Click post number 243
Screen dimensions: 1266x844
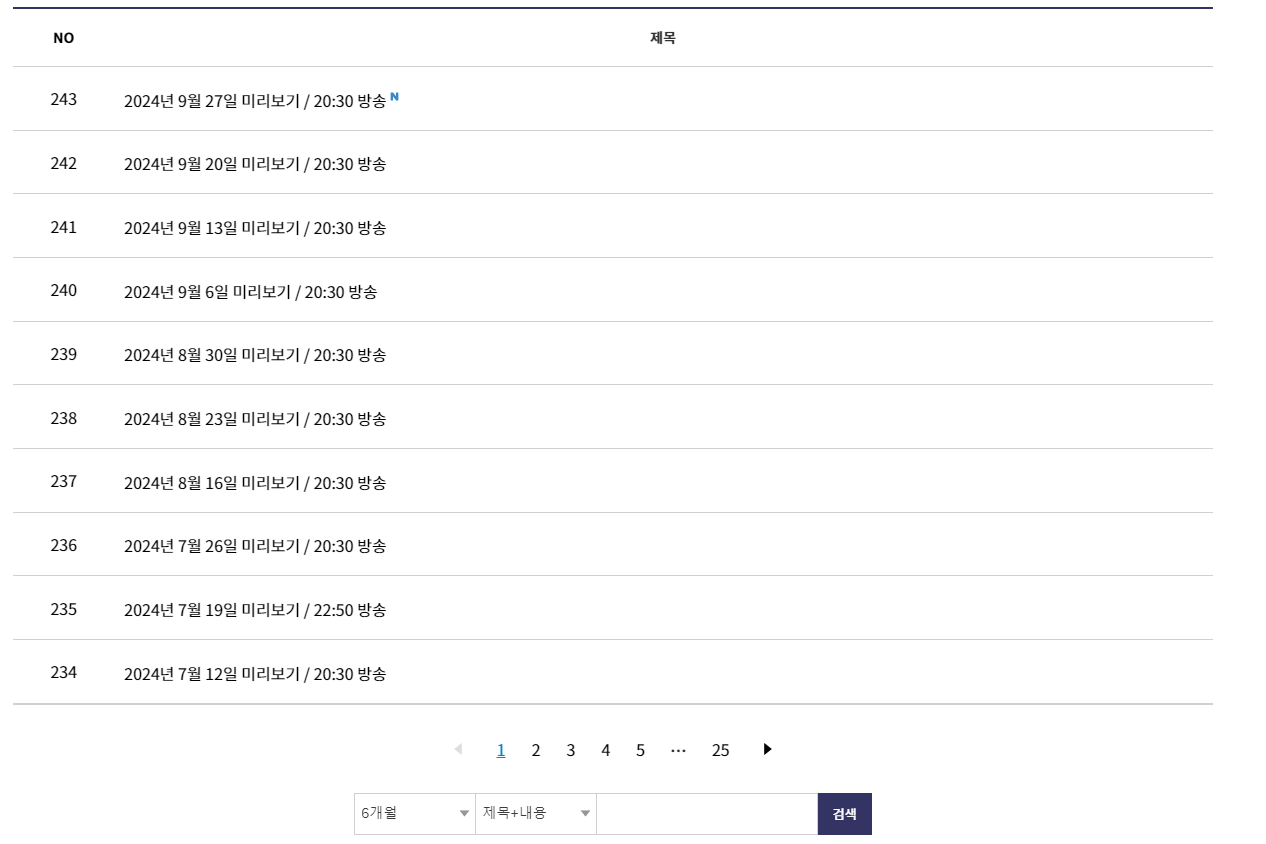click(63, 99)
